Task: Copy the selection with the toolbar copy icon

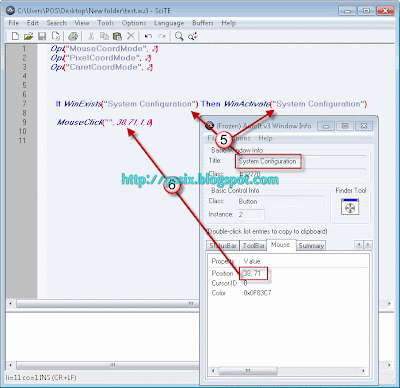Action: pos(104,36)
